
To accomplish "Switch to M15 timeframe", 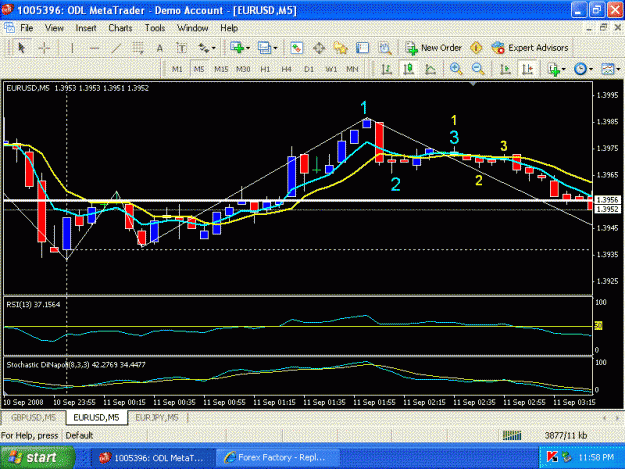I will pos(221,69).
